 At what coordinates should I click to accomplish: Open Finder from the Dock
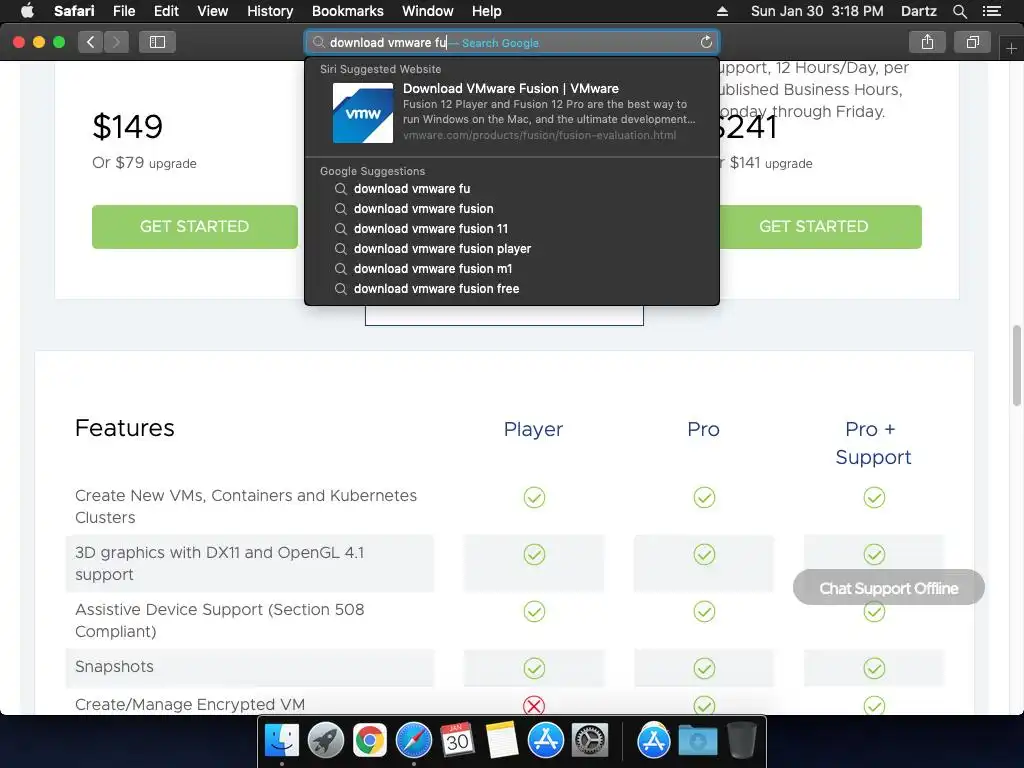click(x=281, y=741)
